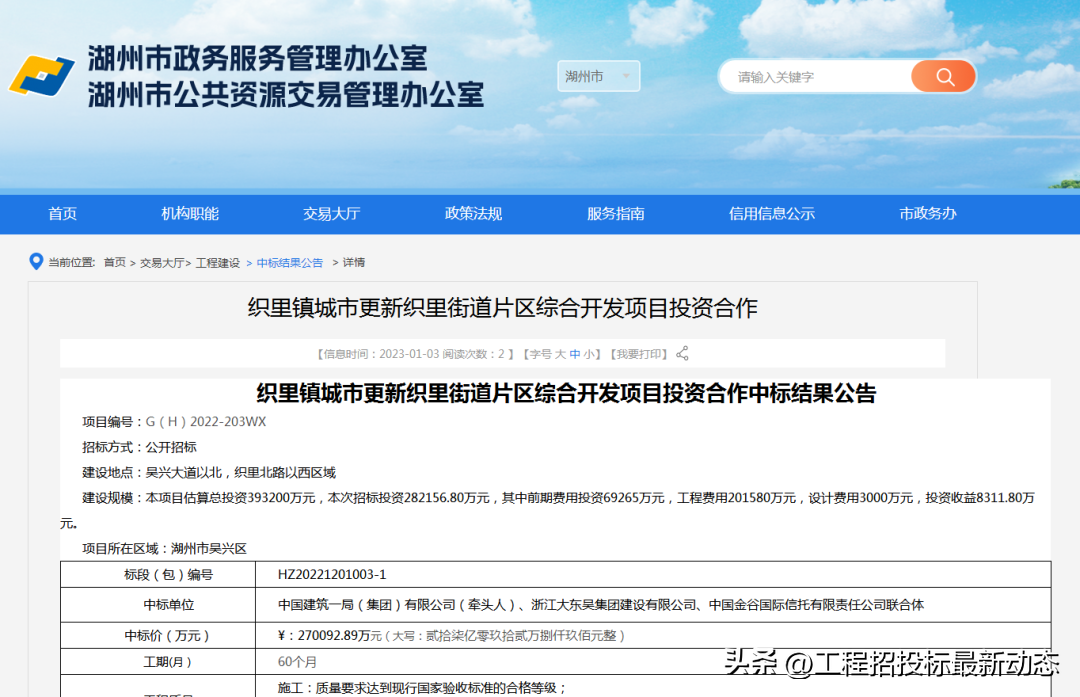Click the orange search magnifier button
Image resolution: width=1080 pixels, height=697 pixels.
(944, 76)
